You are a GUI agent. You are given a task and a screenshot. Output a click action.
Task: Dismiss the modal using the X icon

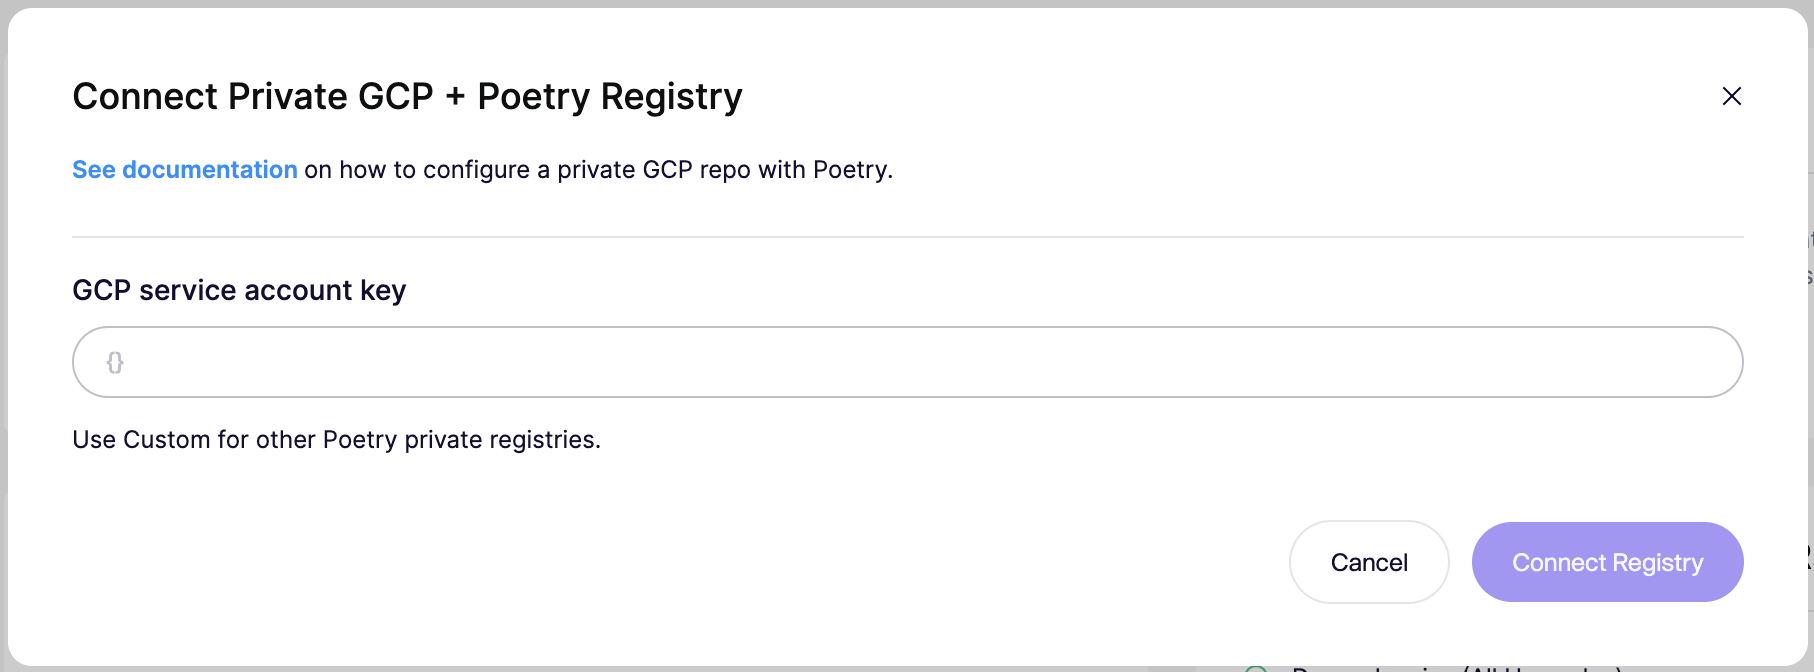coord(1731,96)
